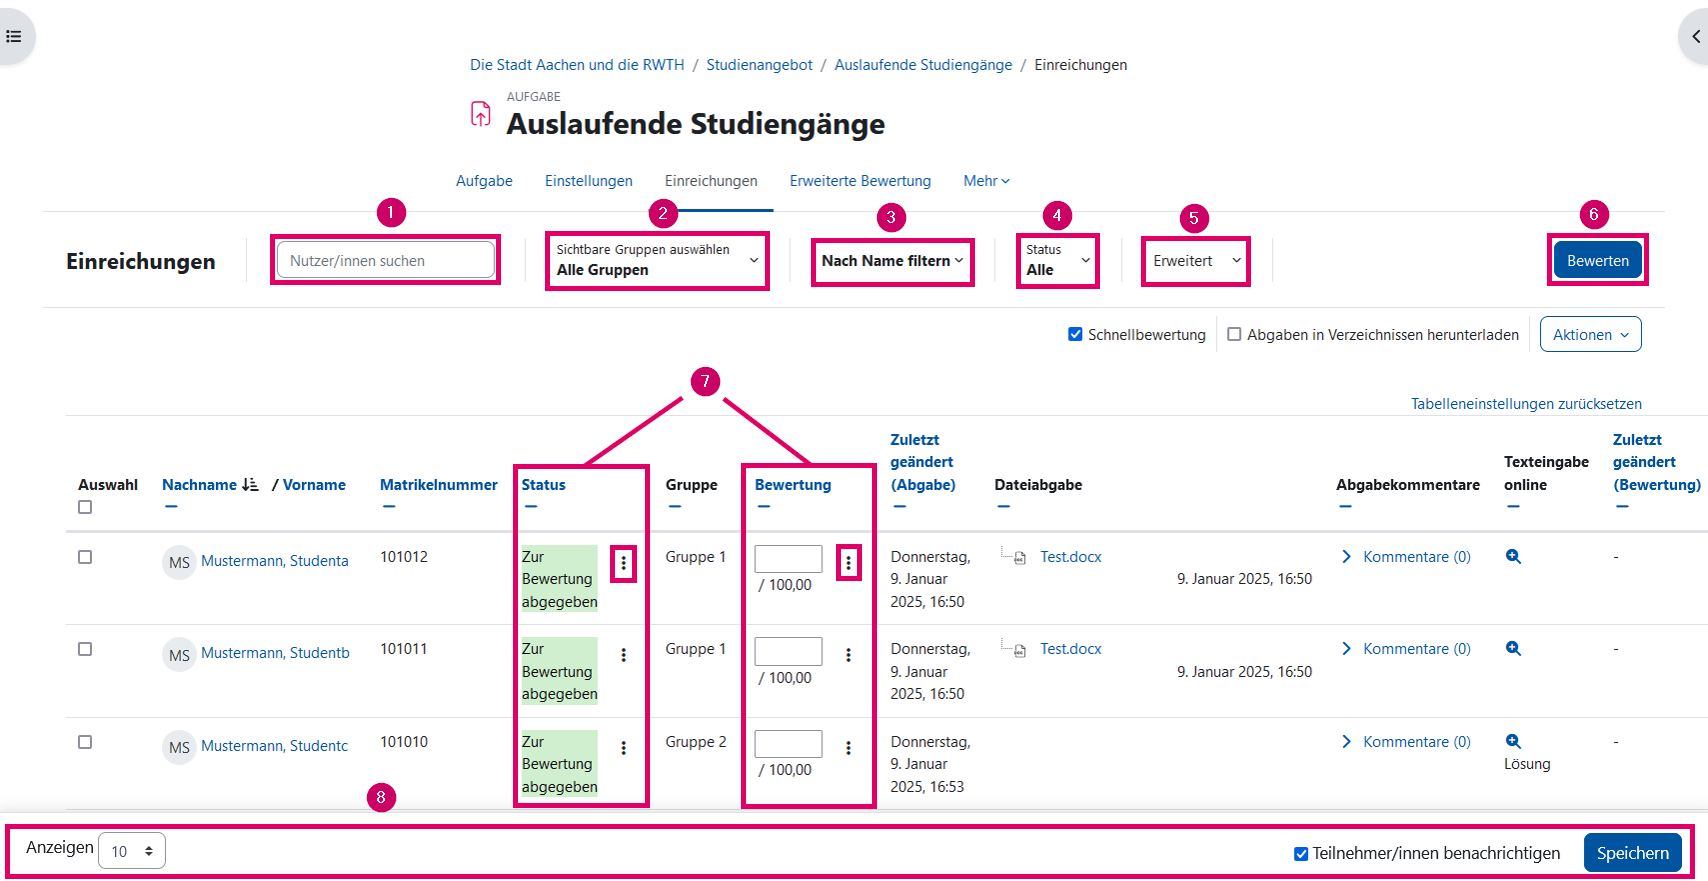This screenshot has height=881, width=1708.
Task: Click the grade input for Studentb
Action: point(788,651)
